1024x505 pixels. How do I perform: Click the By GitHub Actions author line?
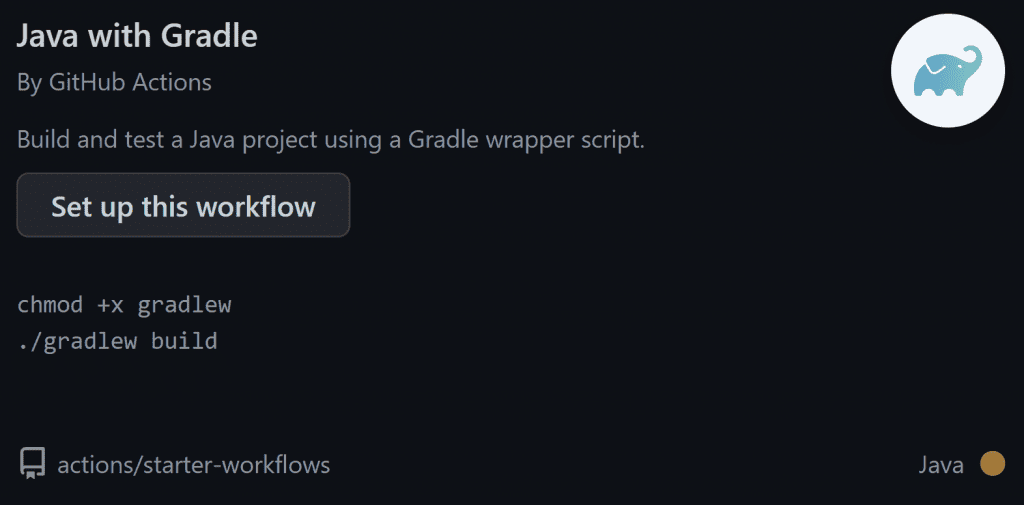pos(114,83)
